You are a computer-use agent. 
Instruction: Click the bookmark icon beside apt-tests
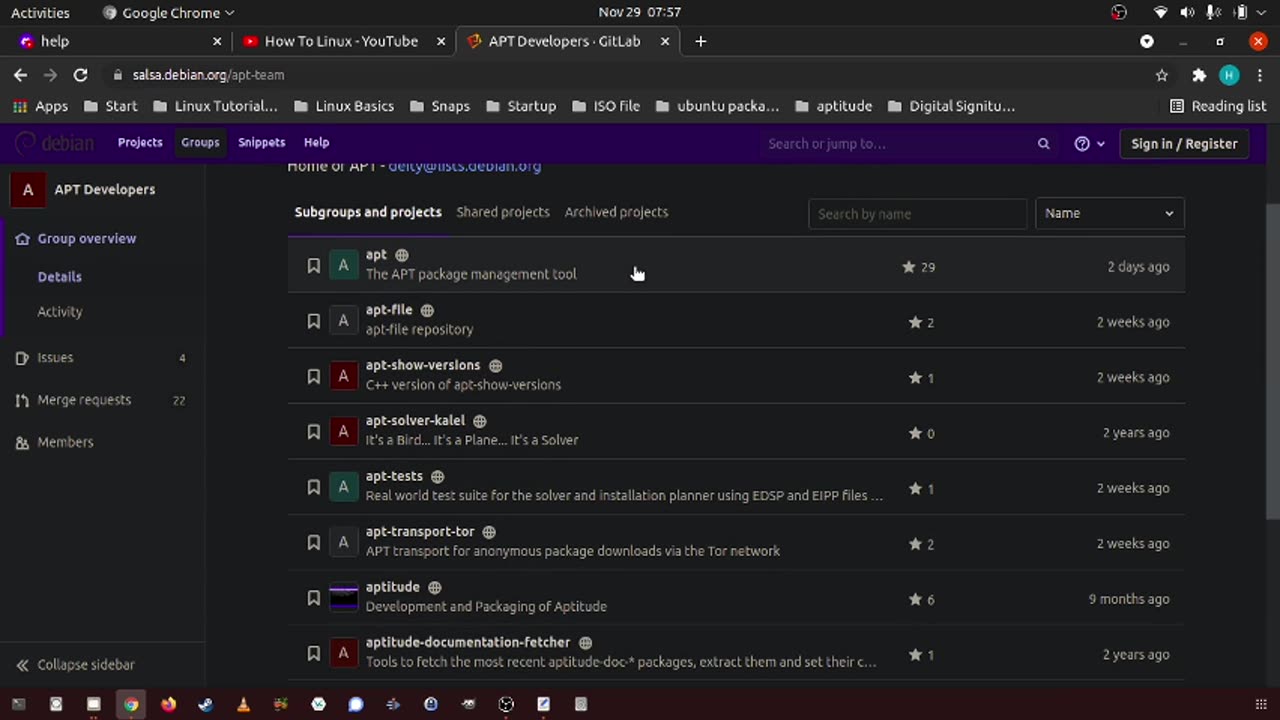tap(313, 487)
